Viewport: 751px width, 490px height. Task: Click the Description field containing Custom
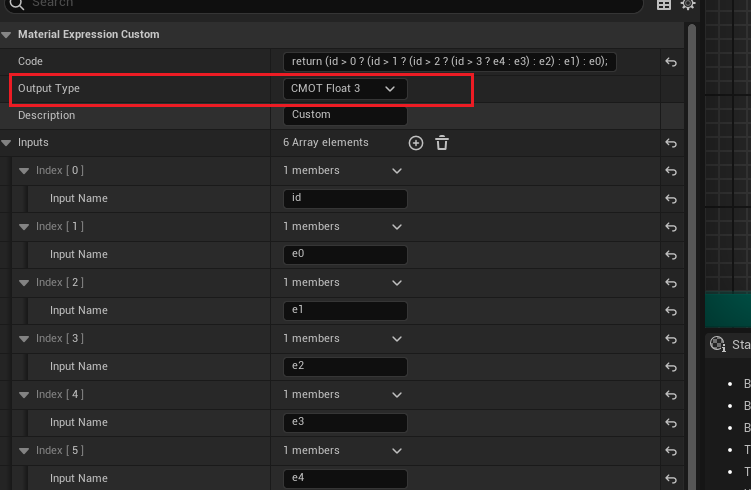[x=345, y=115]
